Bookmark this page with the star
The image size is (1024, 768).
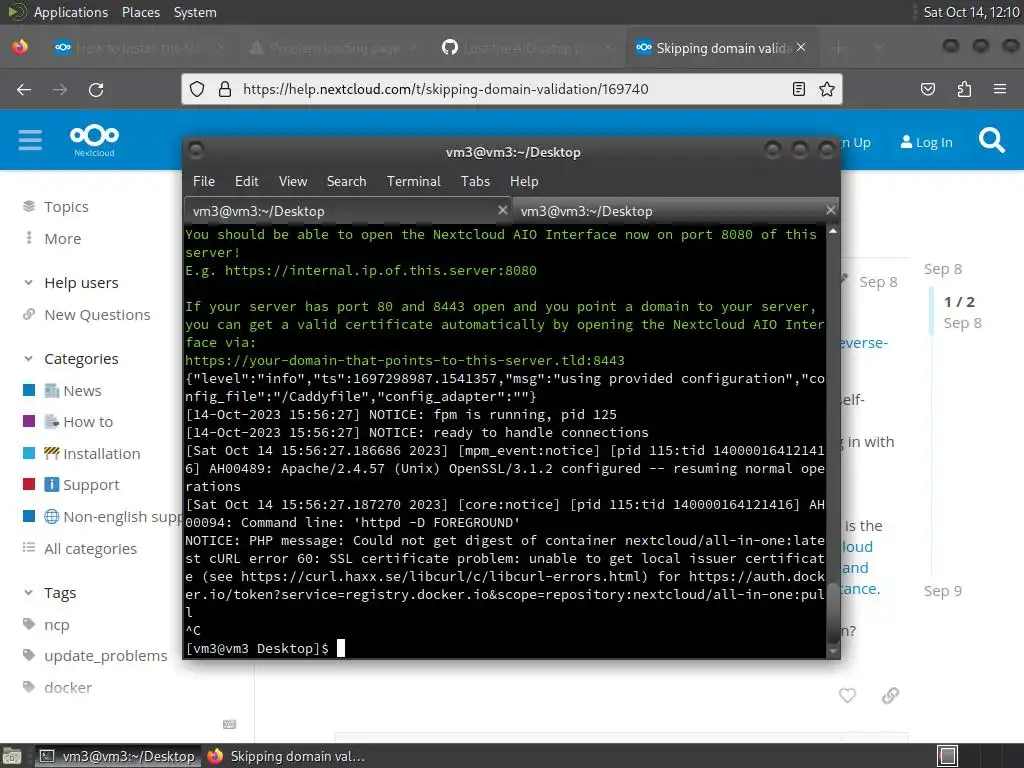827,89
